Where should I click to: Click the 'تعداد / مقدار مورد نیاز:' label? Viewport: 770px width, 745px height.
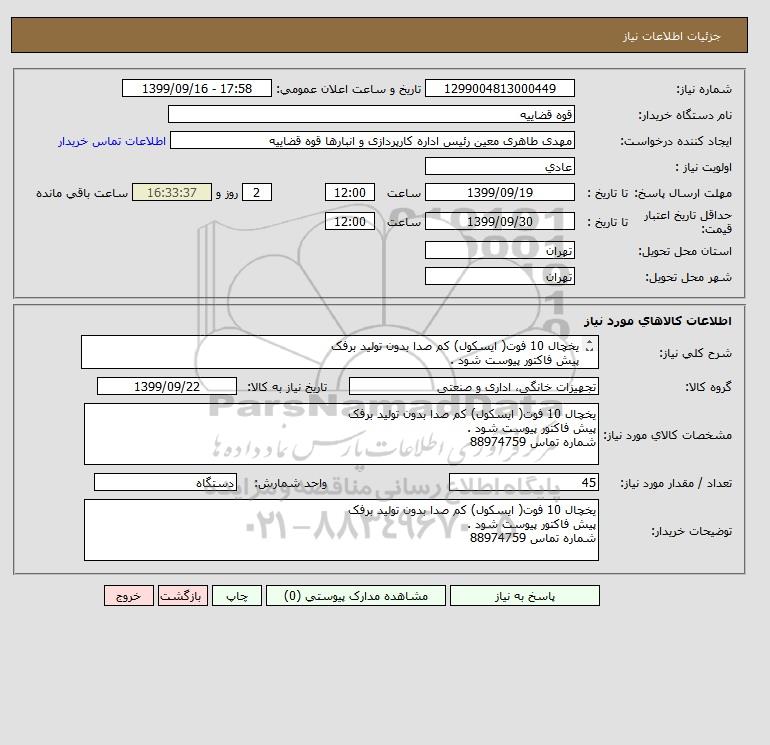(x=676, y=483)
